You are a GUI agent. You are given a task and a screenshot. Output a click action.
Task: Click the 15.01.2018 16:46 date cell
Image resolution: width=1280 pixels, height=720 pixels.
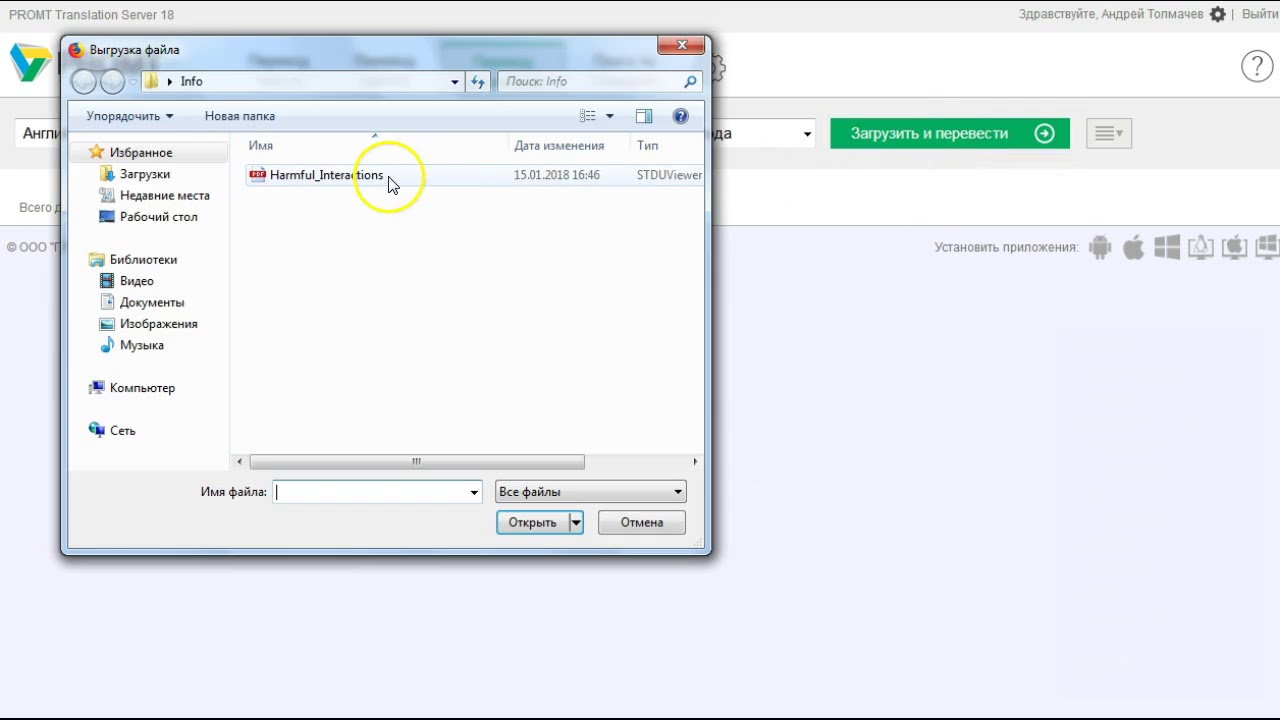[556, 175]
